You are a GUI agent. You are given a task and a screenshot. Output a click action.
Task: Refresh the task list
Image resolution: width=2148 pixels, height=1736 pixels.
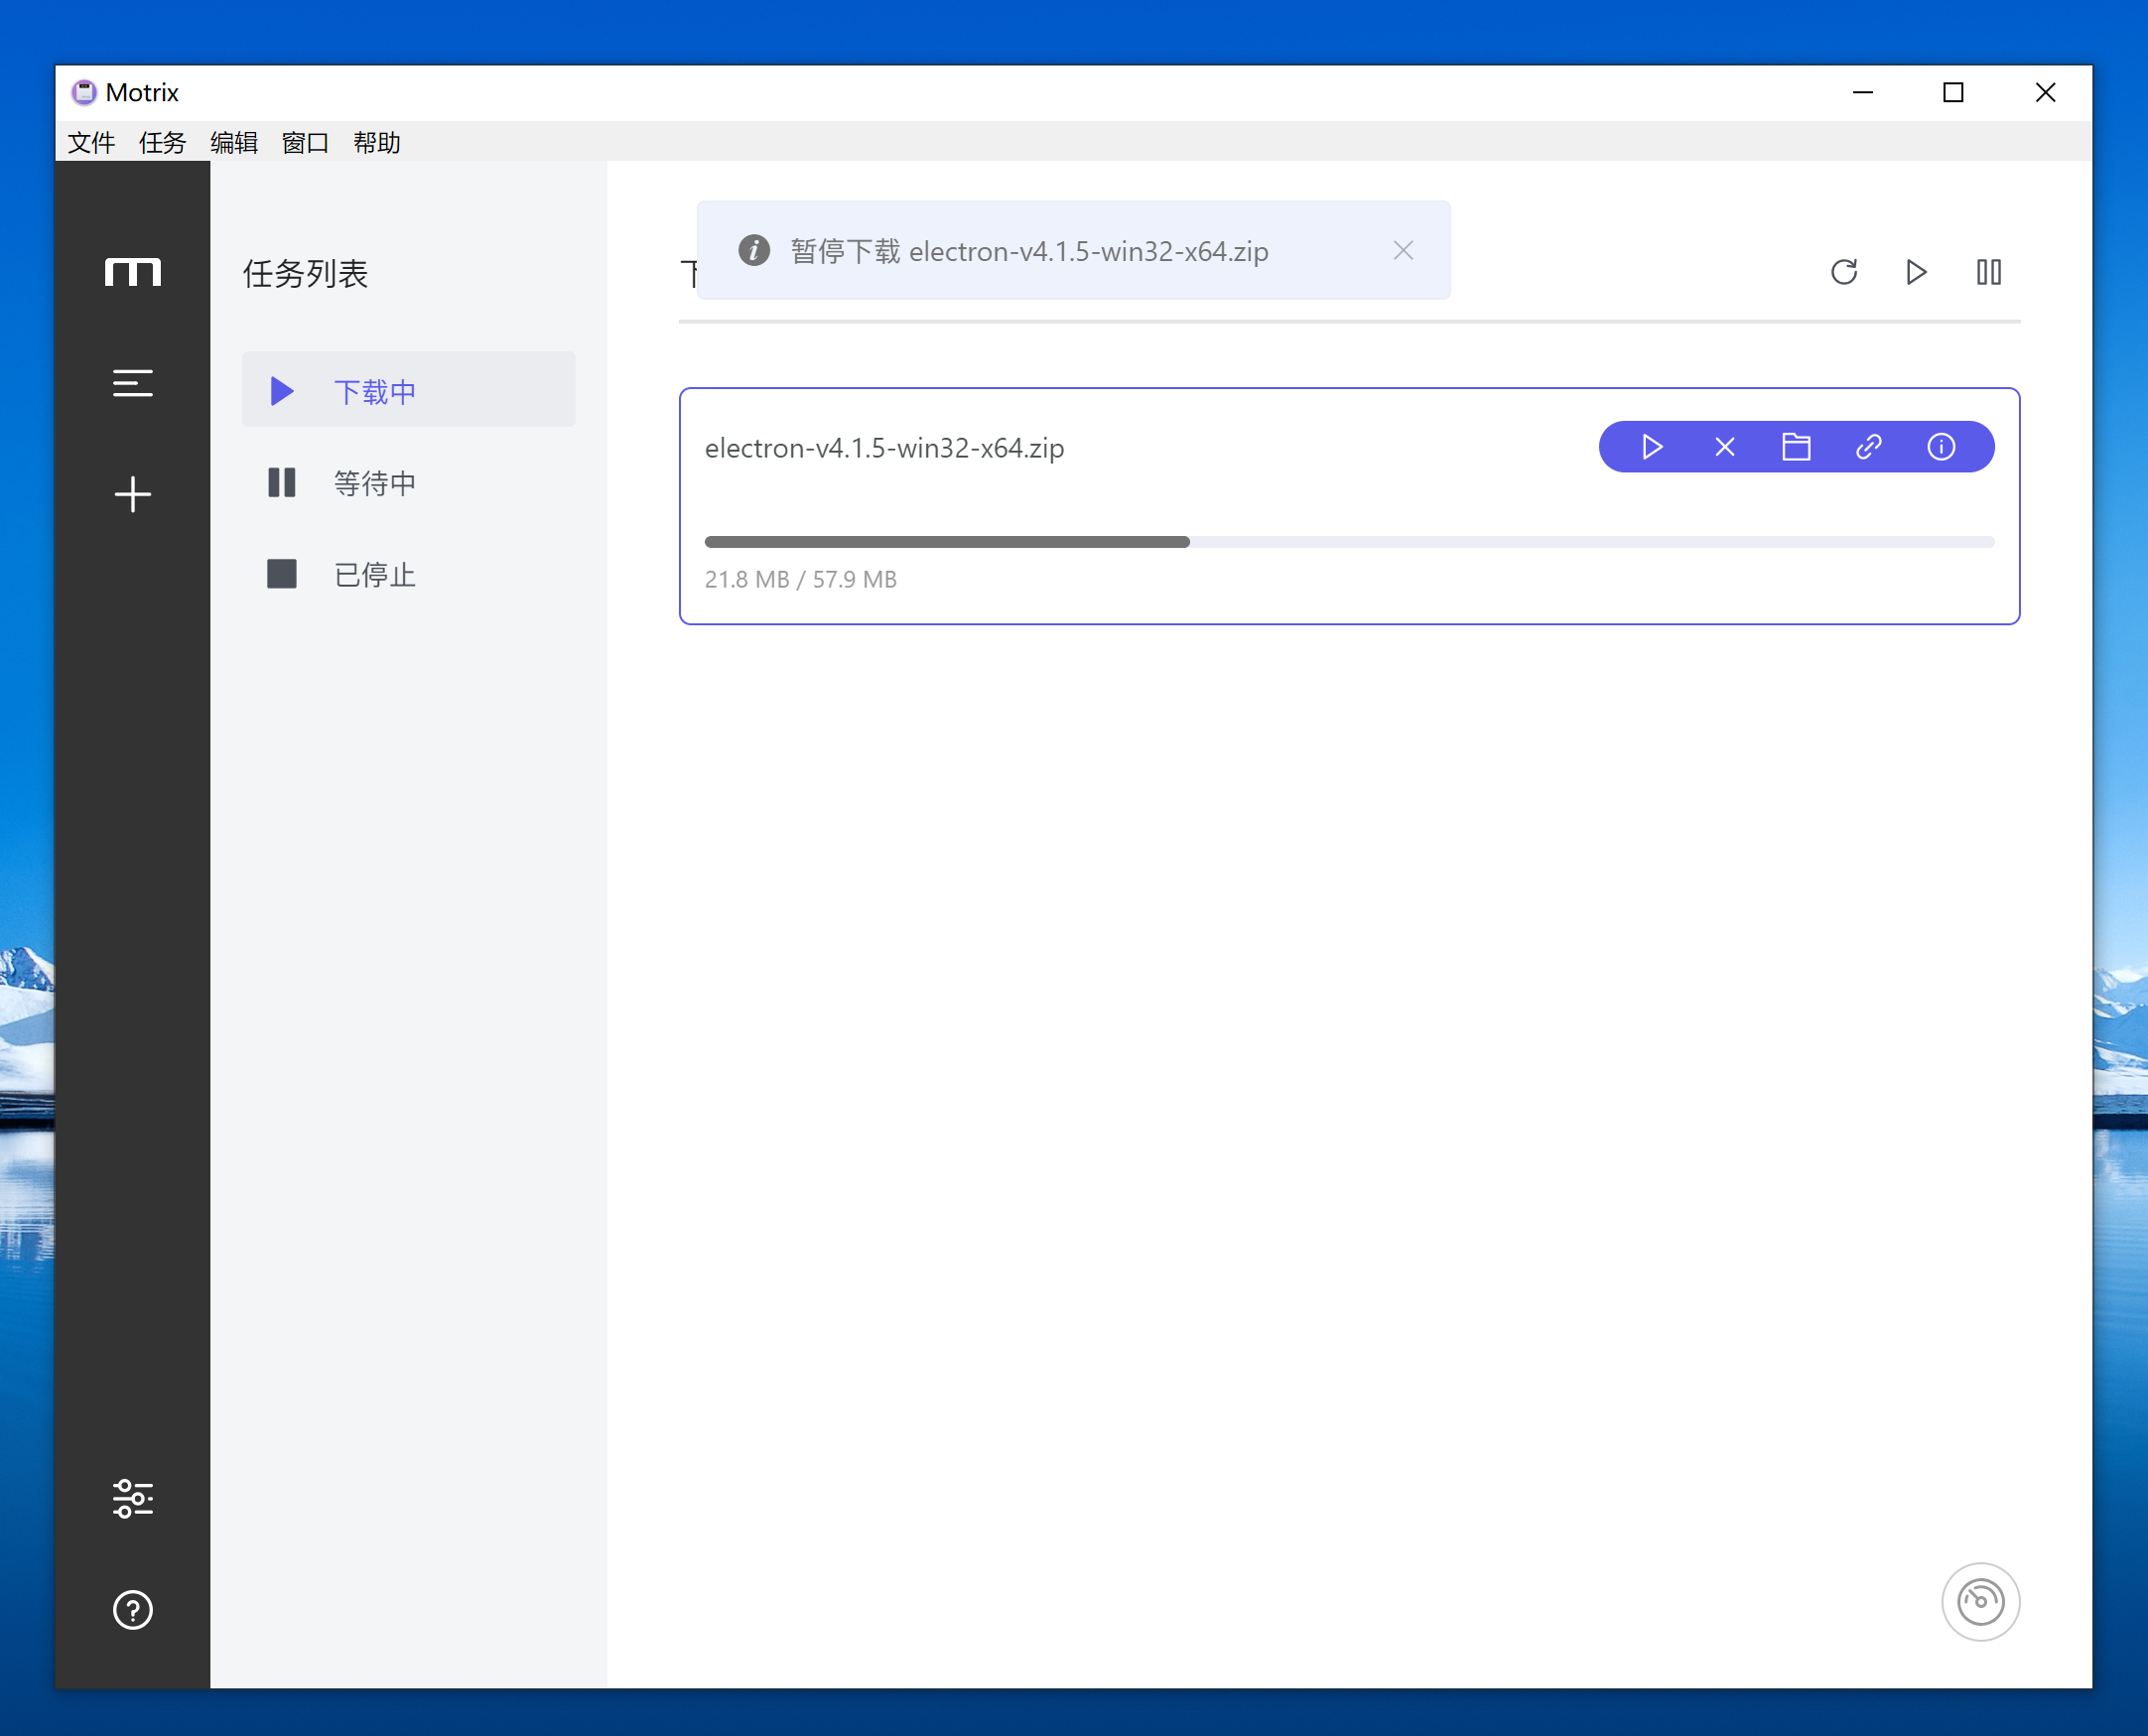tap(1844, 272)
